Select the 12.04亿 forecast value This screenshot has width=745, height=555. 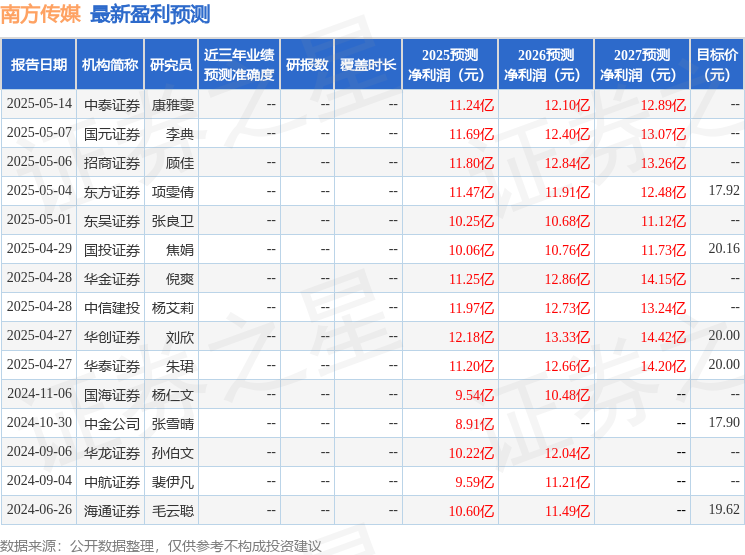tap(567, 453)
